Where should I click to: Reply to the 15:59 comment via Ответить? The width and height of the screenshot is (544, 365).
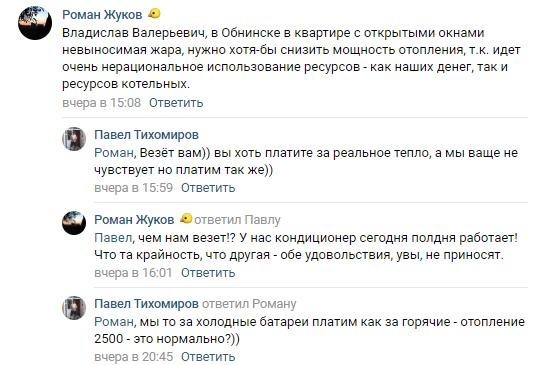208,188
